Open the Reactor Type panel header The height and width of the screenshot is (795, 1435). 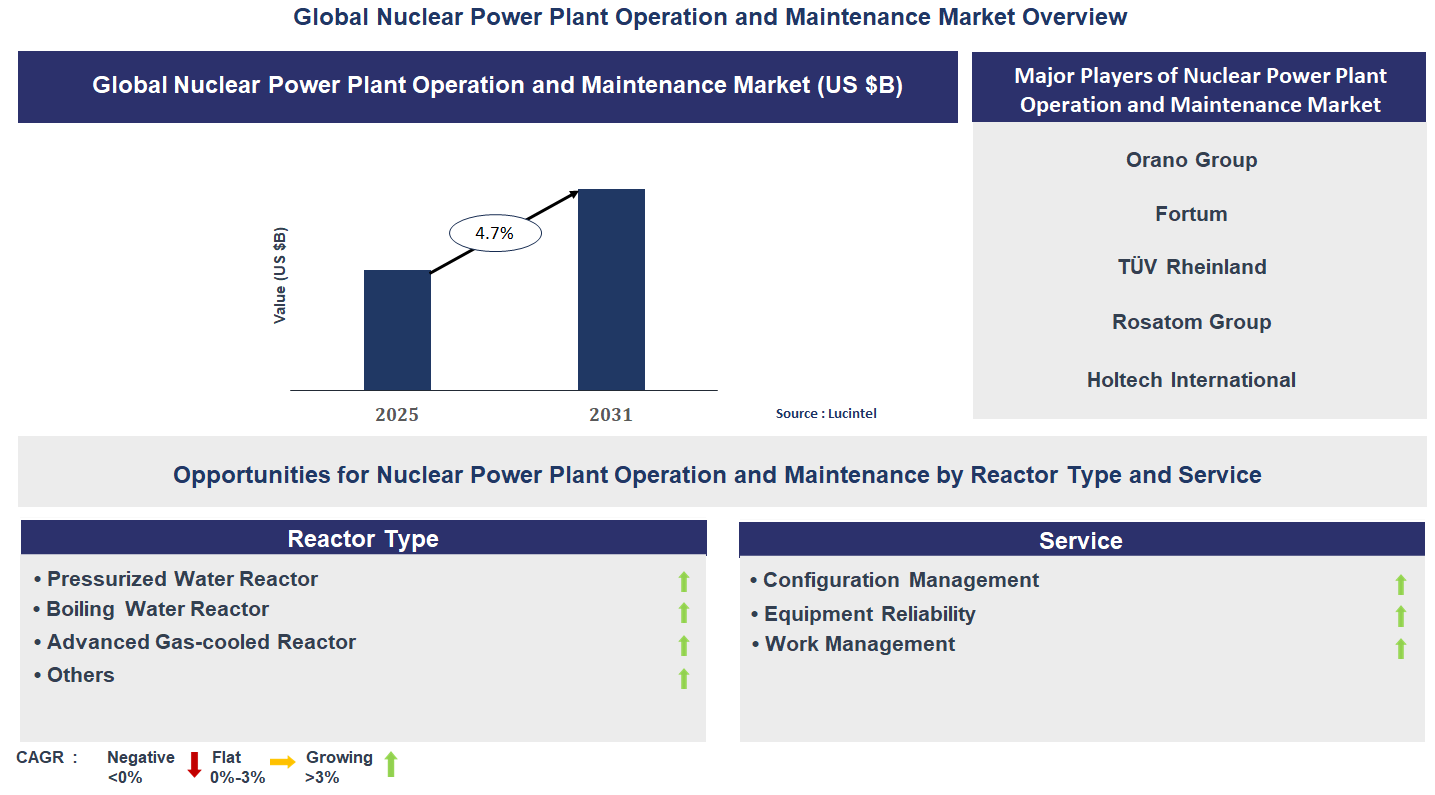pyautogui.click(x=363, y=537)
